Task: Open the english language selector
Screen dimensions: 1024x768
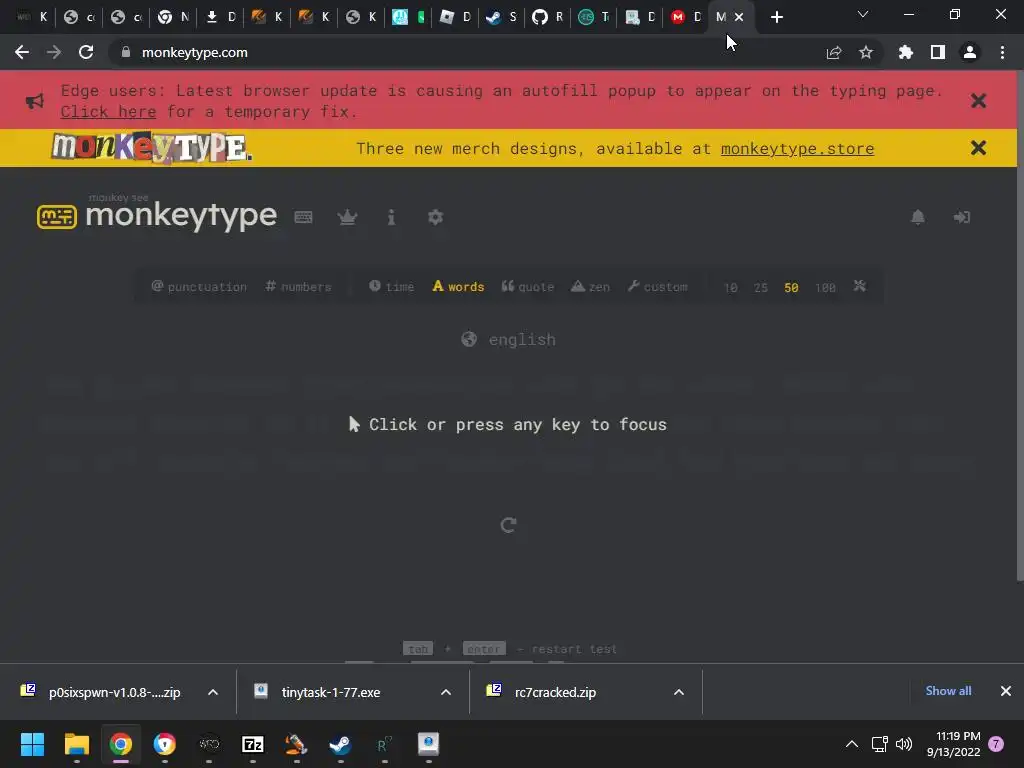Action: (x=509, y=340)
